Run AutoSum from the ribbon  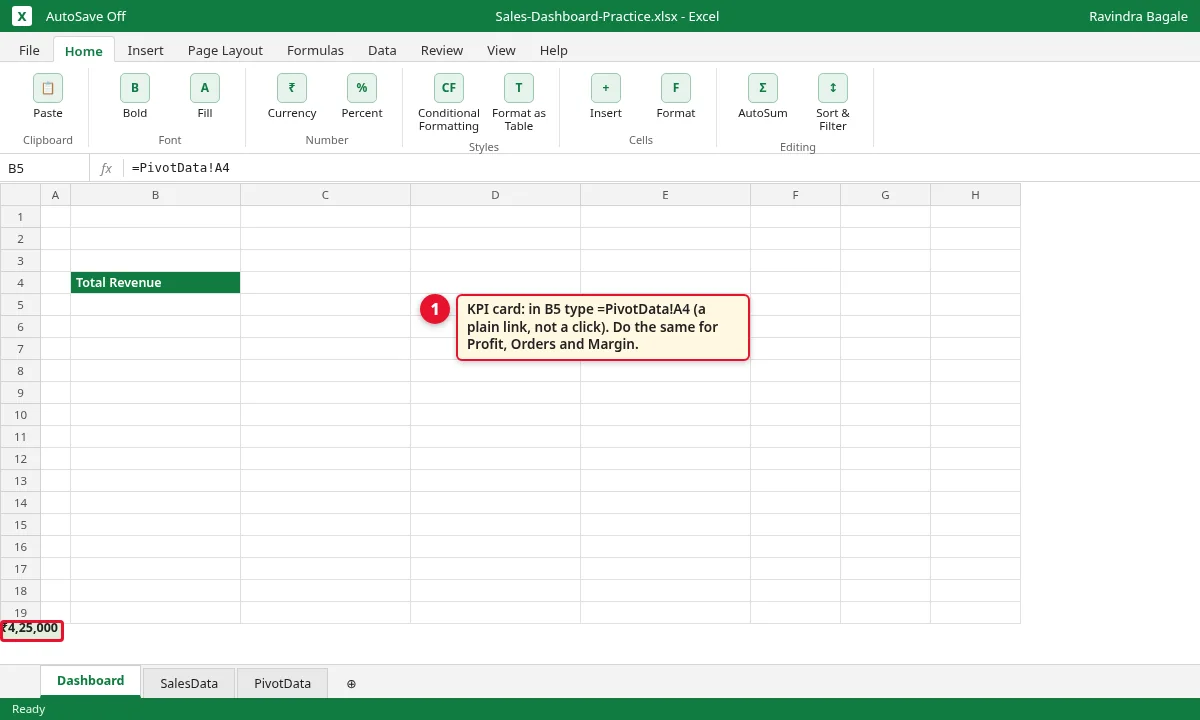763,88
